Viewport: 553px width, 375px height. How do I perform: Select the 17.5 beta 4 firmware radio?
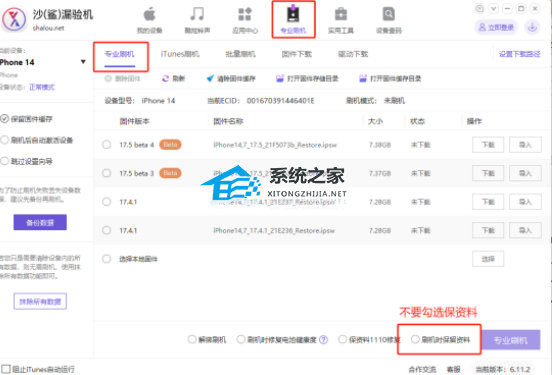click(107, 145)
